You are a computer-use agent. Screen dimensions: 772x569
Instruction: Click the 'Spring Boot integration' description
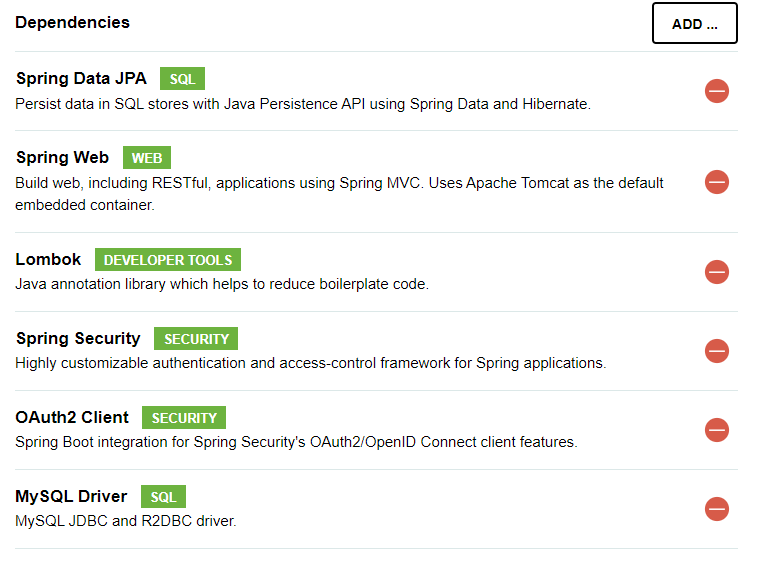[296, 442]
